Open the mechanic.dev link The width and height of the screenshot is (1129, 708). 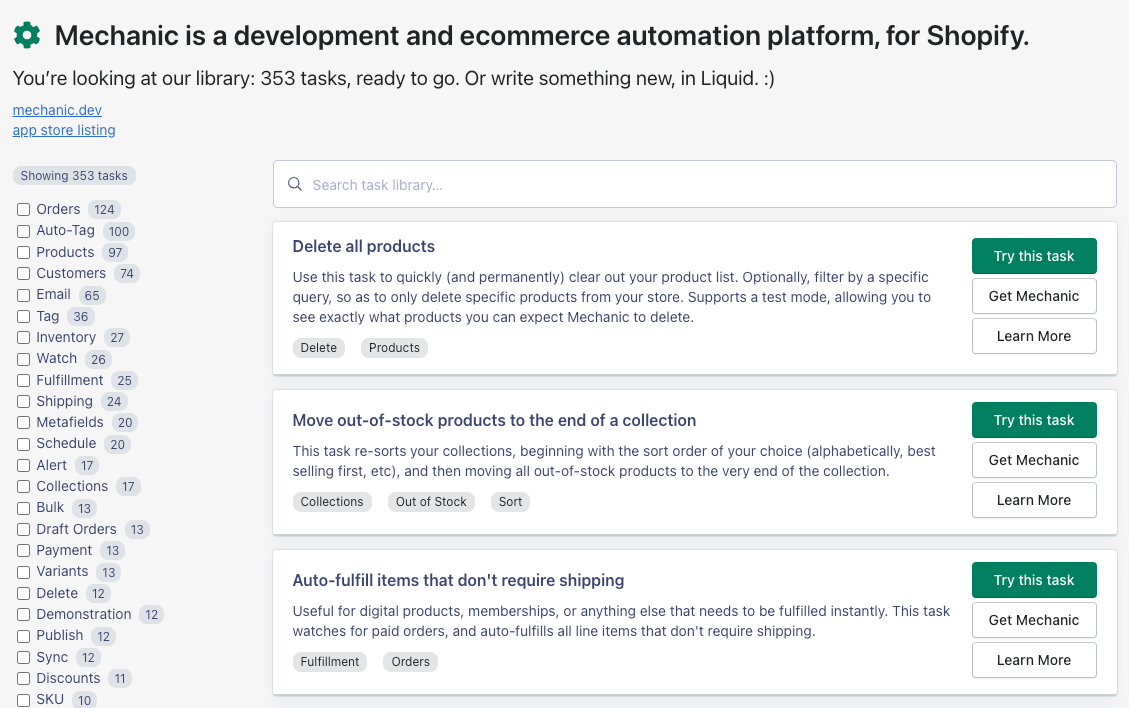tap(57, 110)
